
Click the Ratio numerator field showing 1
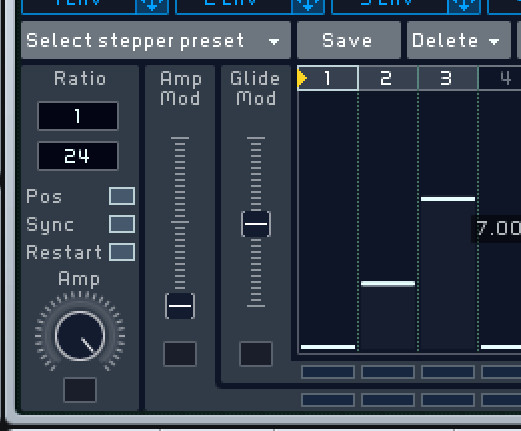[x=78, y=116]
